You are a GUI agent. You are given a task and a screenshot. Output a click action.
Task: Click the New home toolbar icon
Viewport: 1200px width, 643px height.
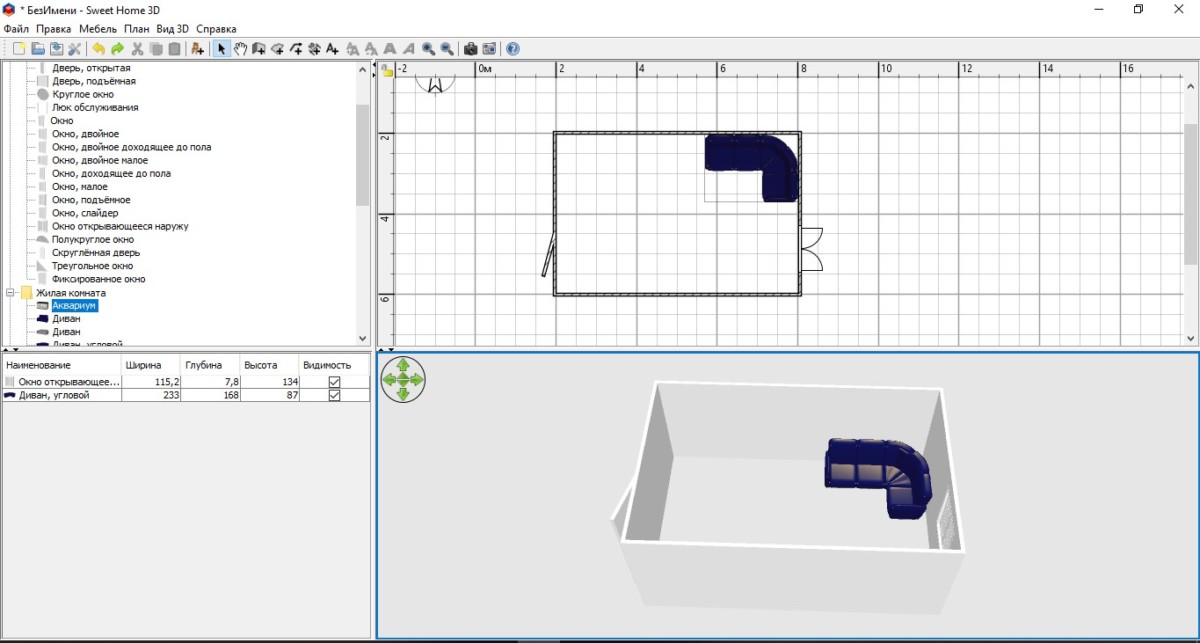(x=18, y=48)
